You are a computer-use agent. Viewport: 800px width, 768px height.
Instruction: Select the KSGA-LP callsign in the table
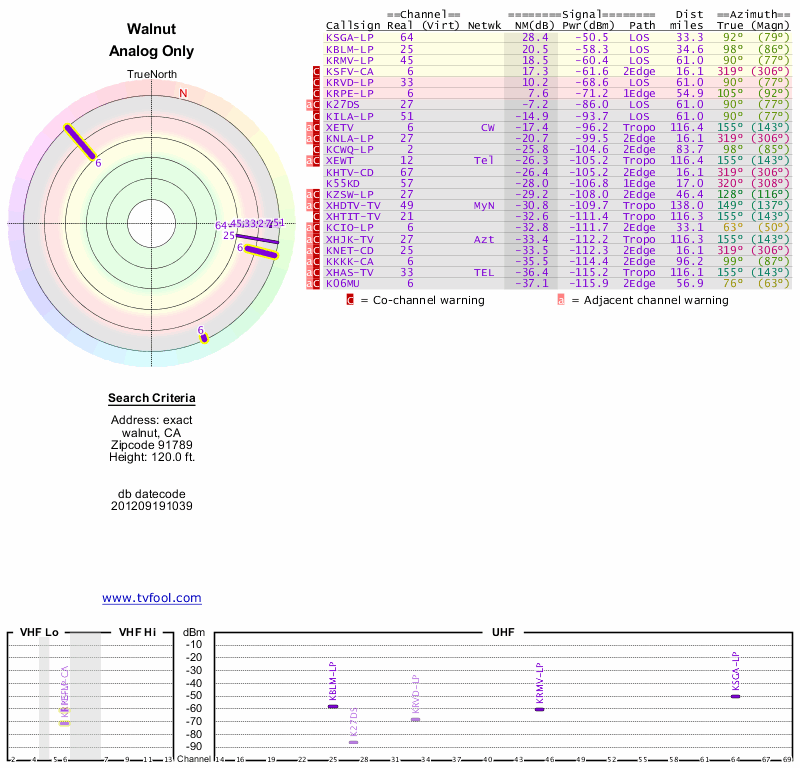point(349,37)
